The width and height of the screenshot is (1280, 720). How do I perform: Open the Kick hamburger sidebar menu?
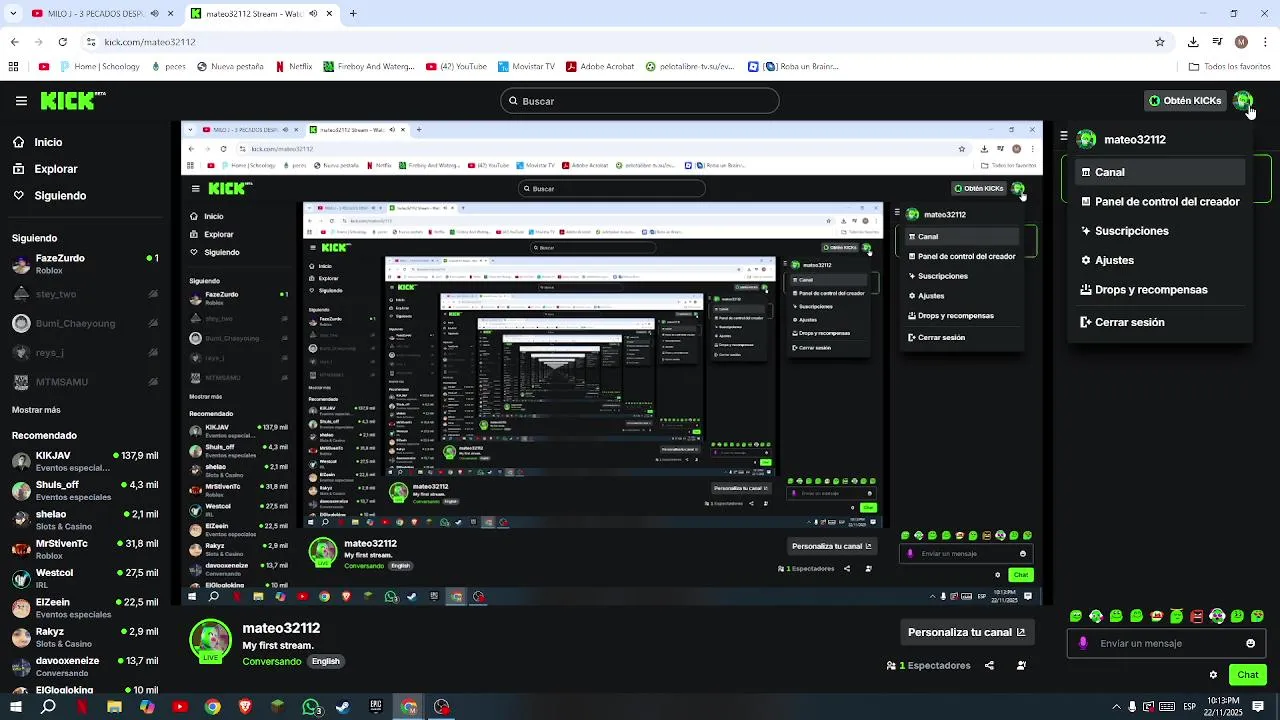tap(21, 101)
